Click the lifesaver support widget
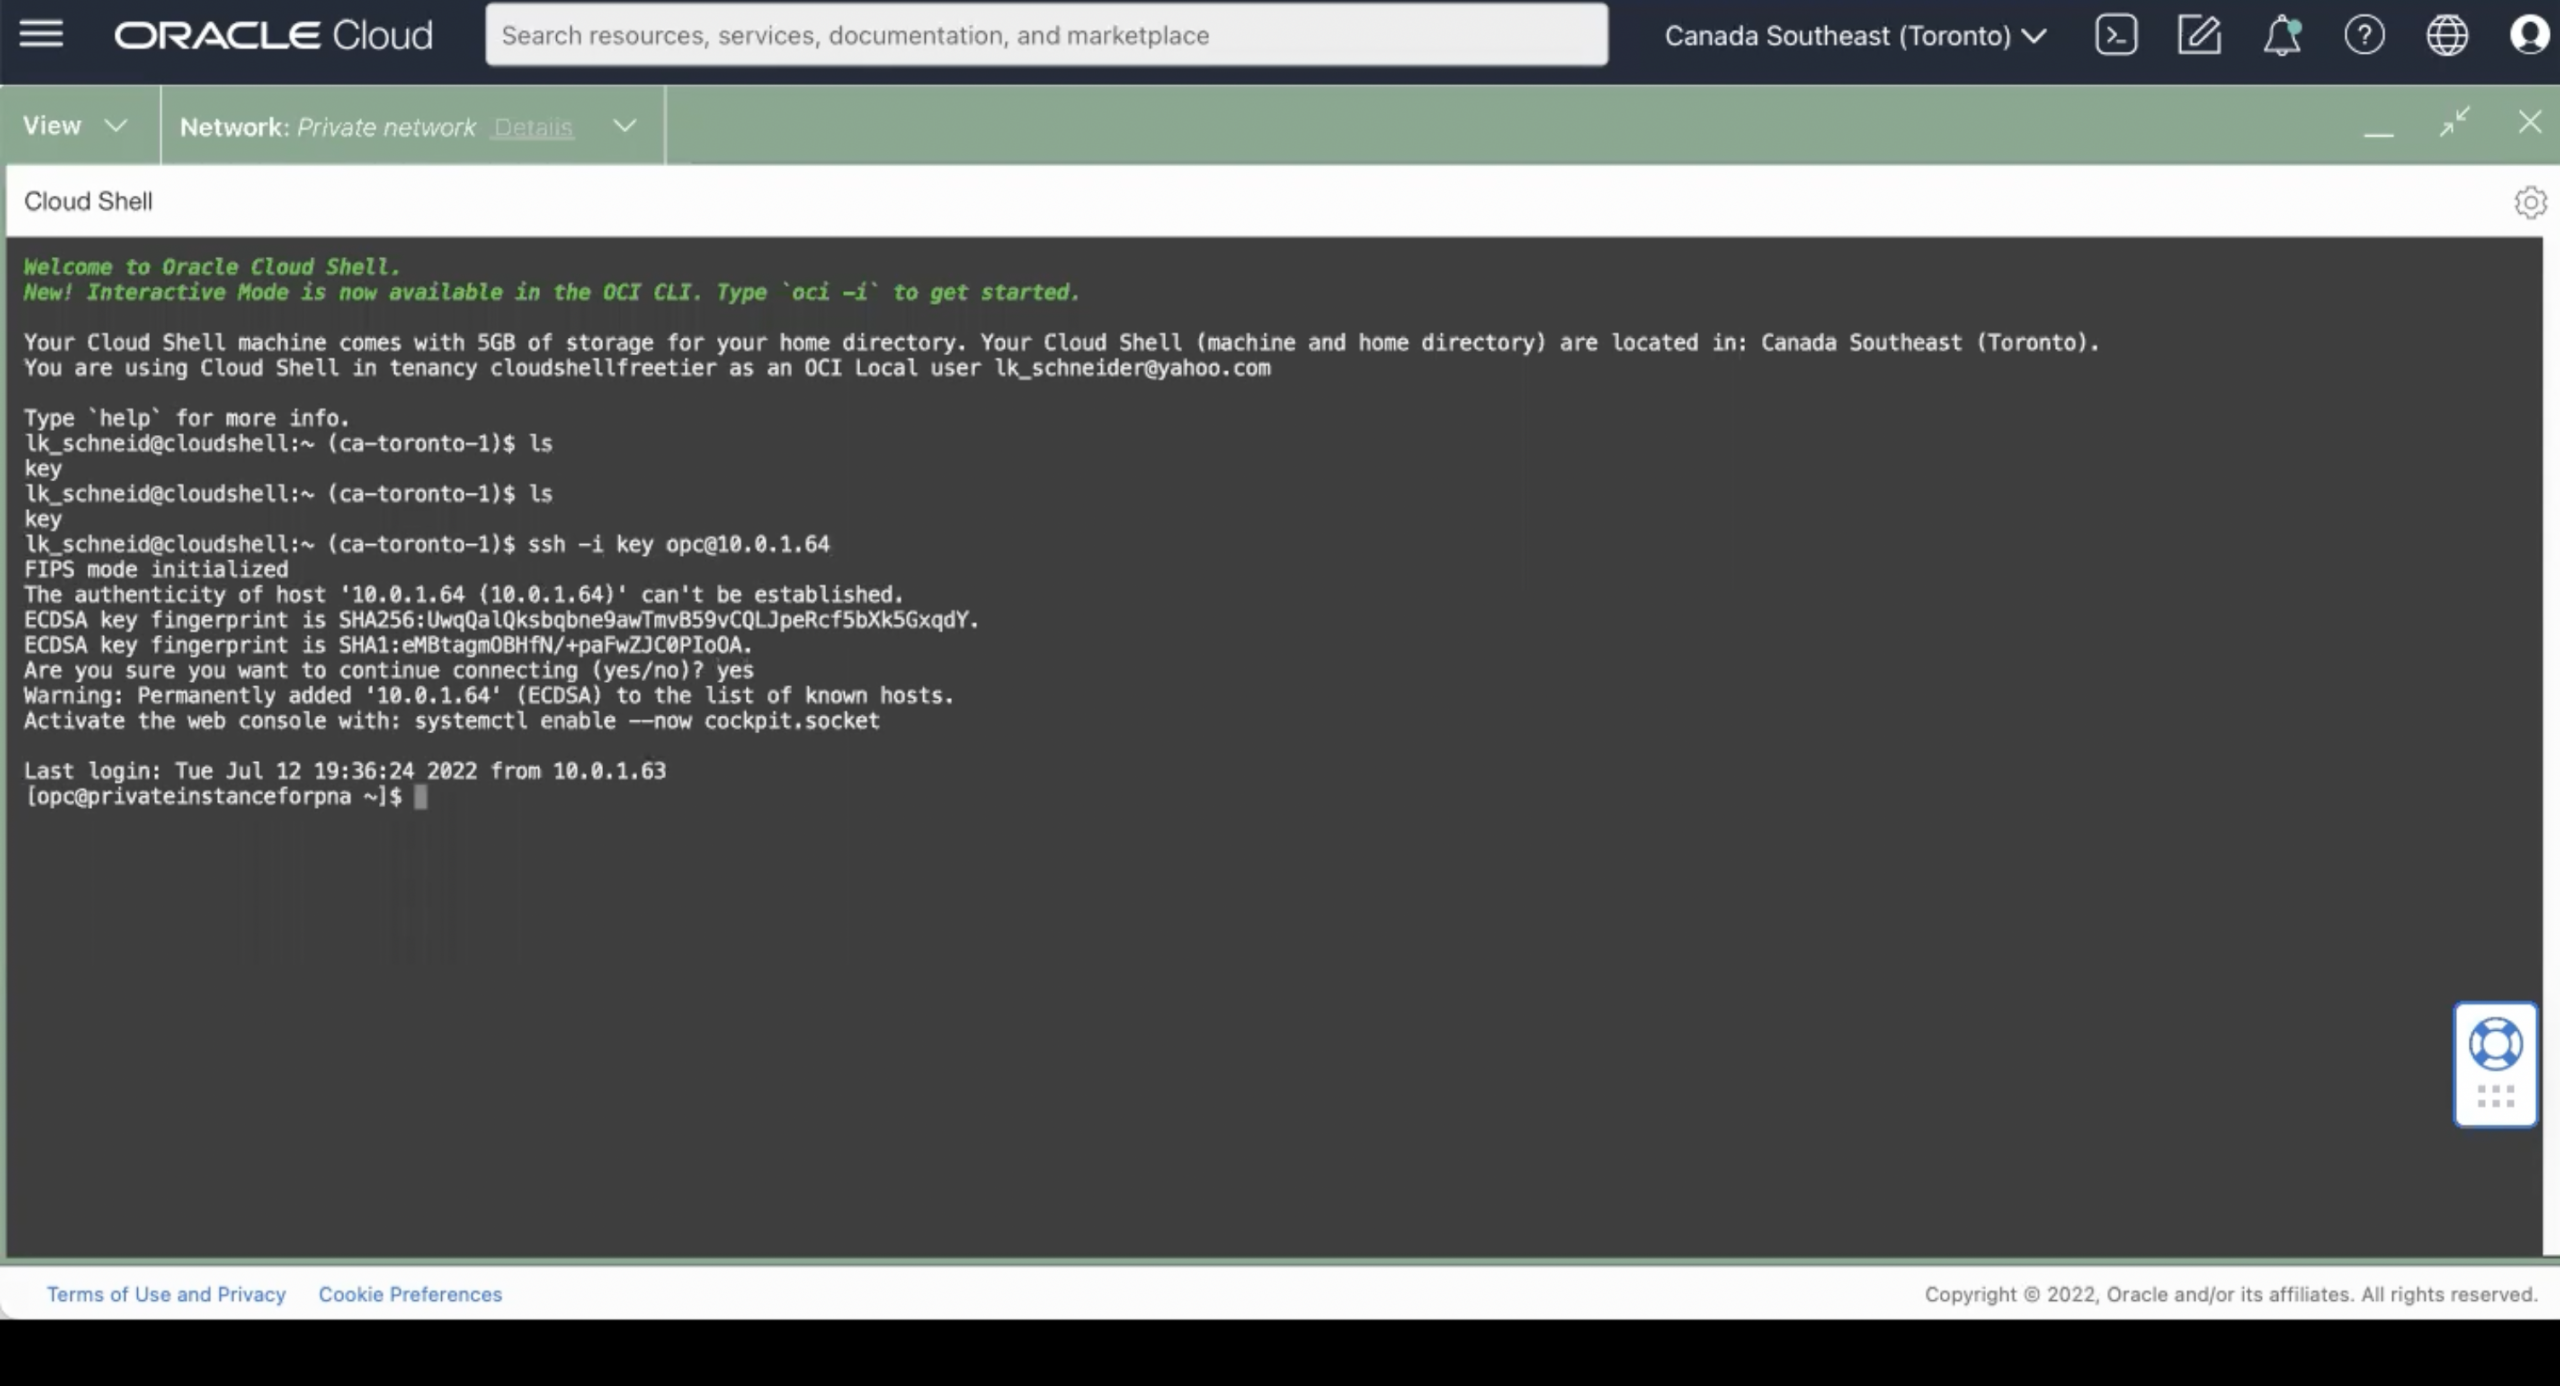The width and height of the screenshot is (2560, 1386). [2496, 1043]
